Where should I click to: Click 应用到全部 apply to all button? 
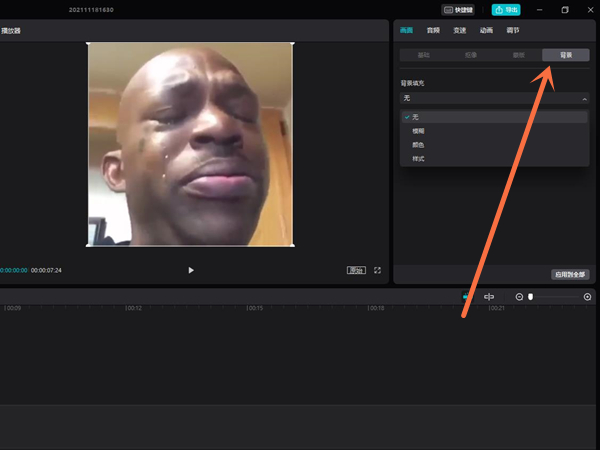[x=569, y=274]
